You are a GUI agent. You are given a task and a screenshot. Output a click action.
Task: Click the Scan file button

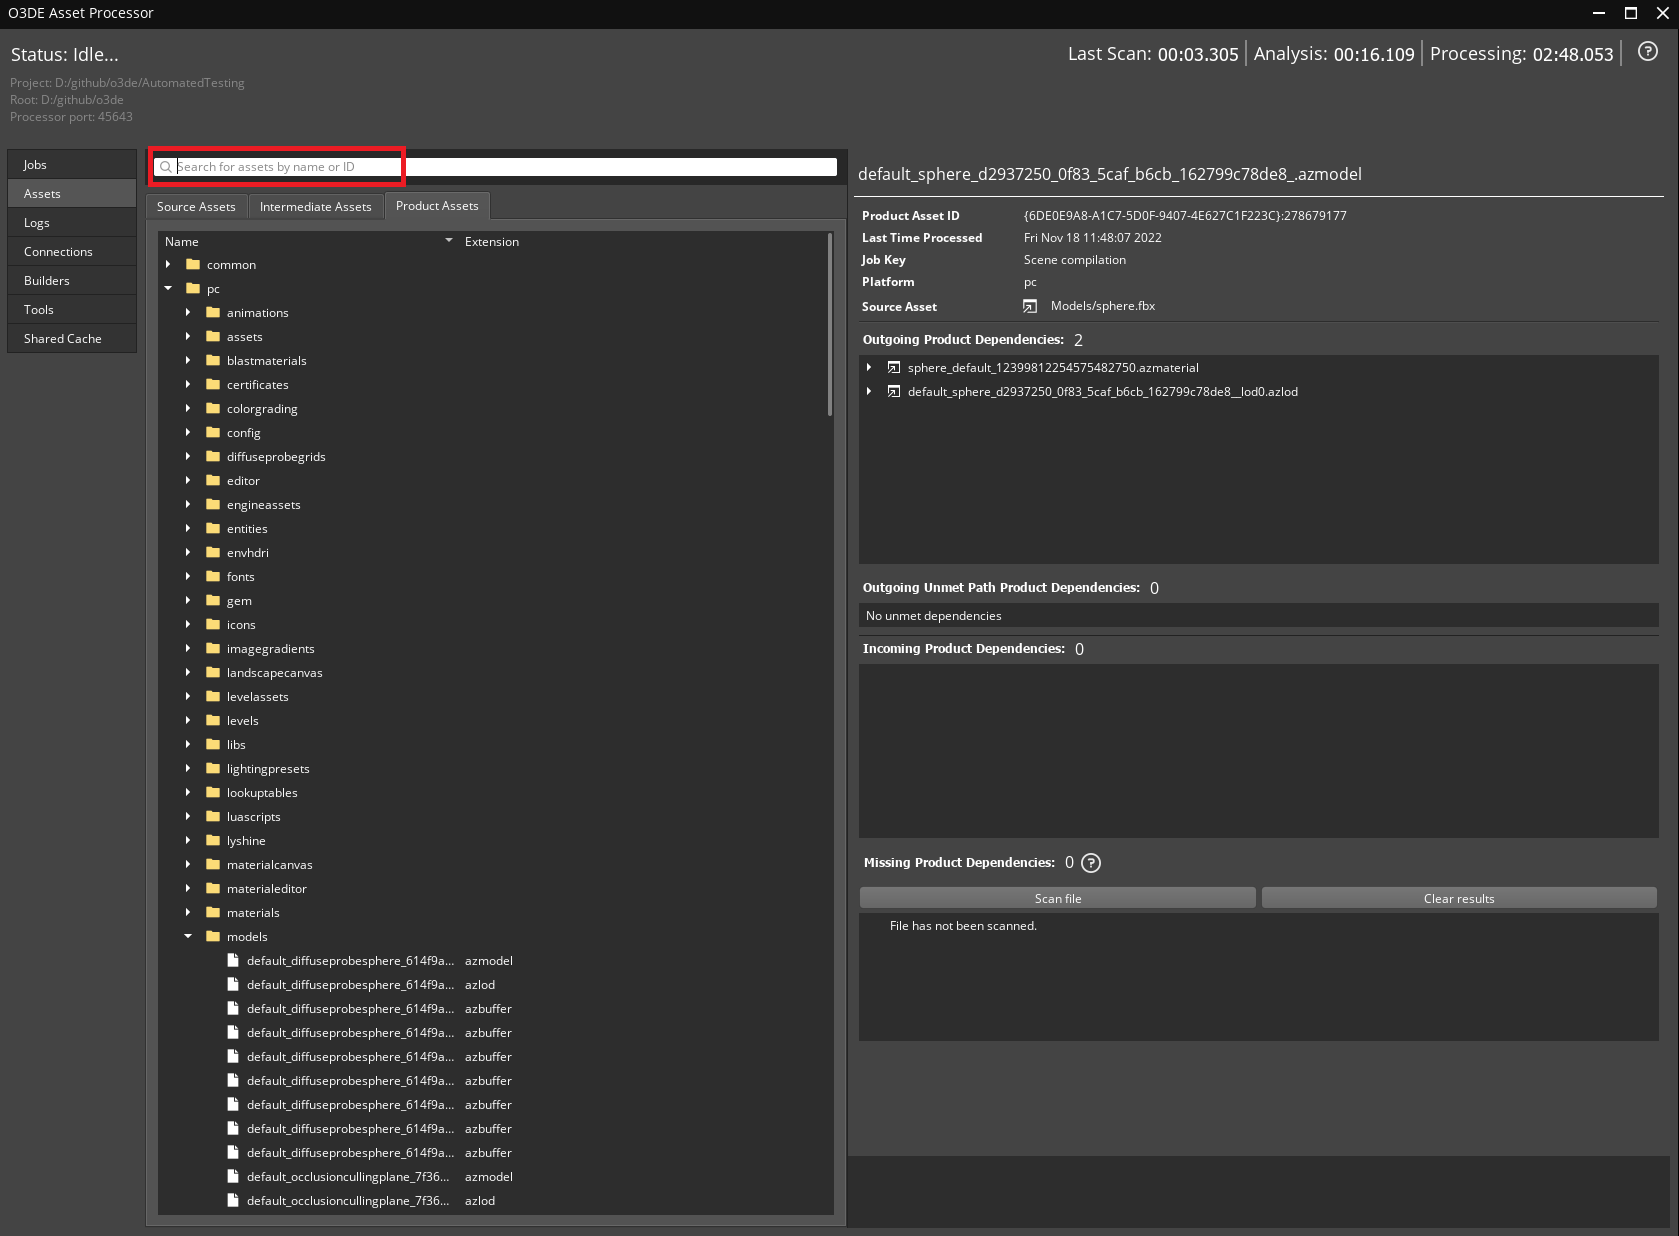click(1057, 898)
